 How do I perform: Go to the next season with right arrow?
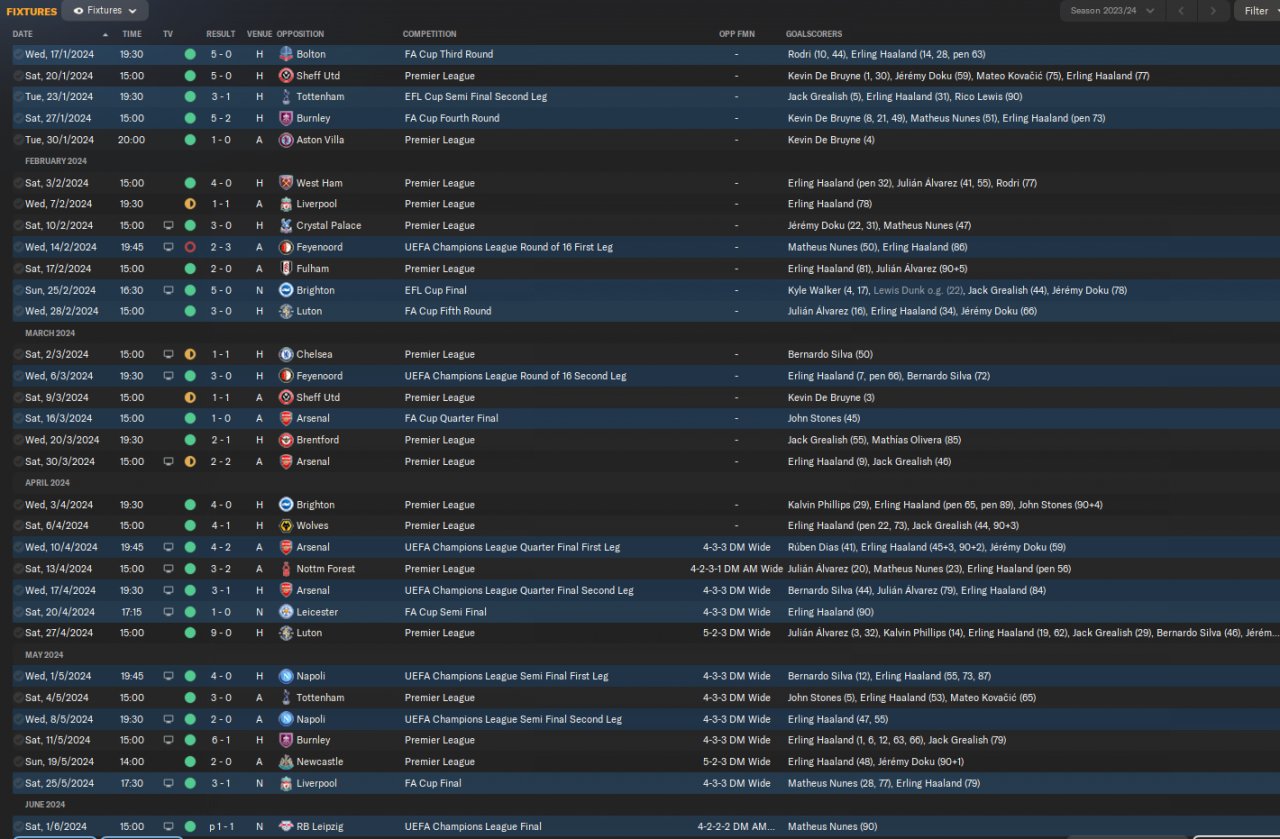click(x=1213, y=11)
